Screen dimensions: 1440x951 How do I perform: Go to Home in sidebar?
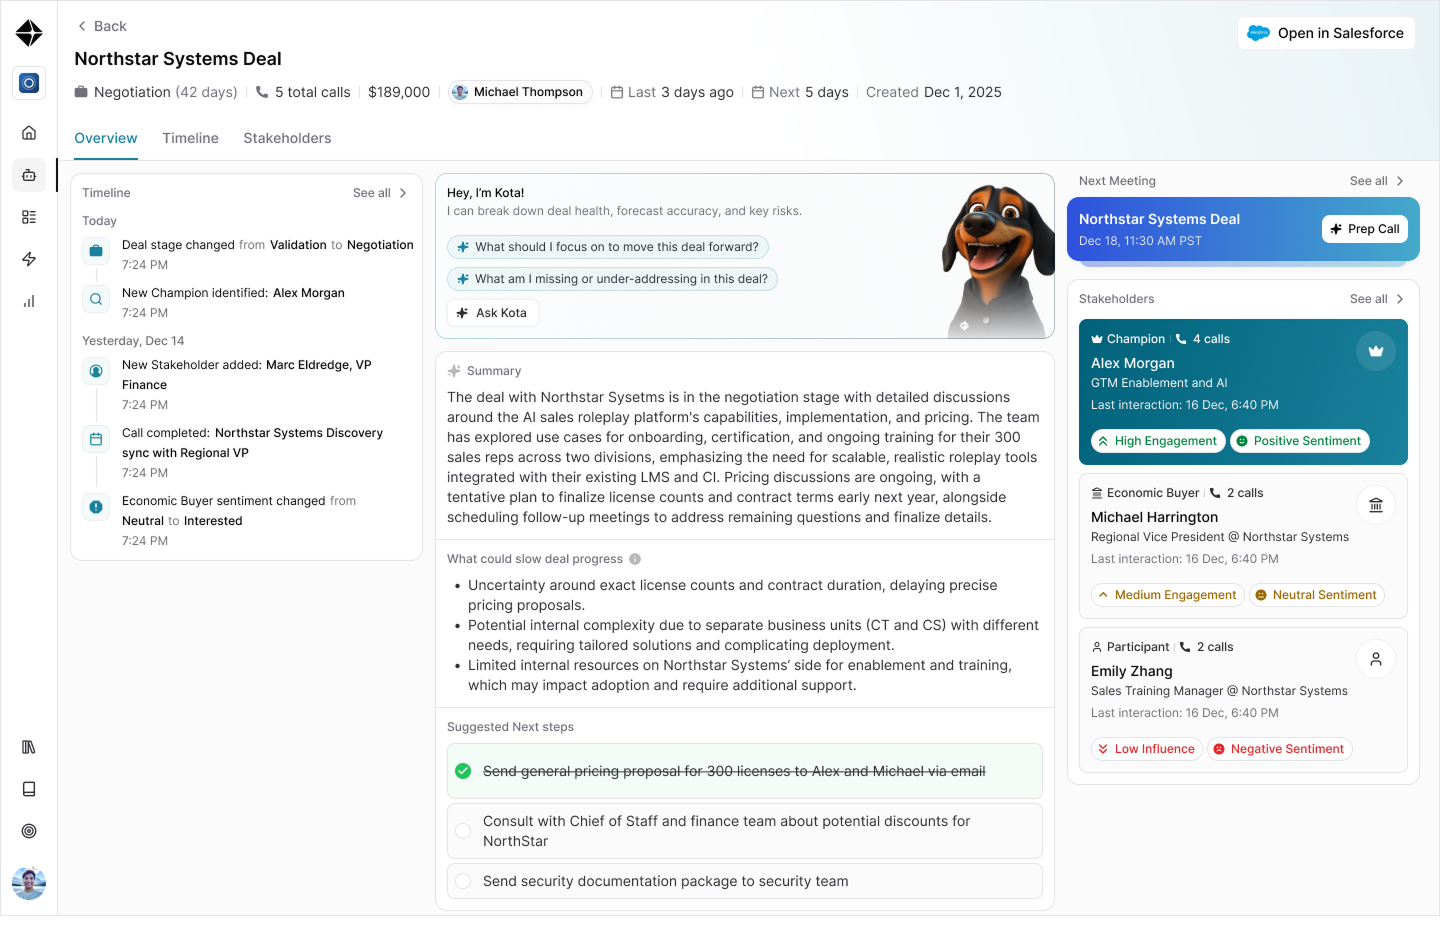[x=29, y=133]
